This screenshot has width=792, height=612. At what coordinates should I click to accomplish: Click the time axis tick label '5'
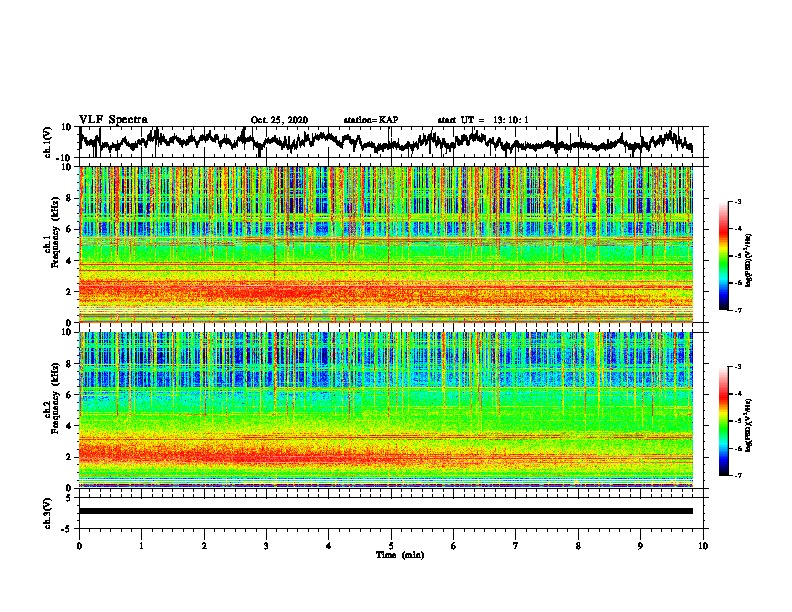click(391, 546)
